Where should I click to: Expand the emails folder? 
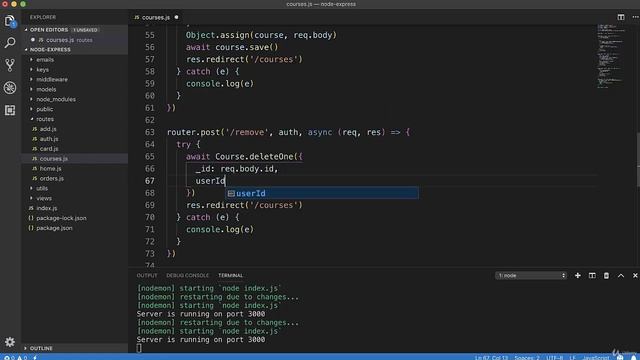(45, 60)
